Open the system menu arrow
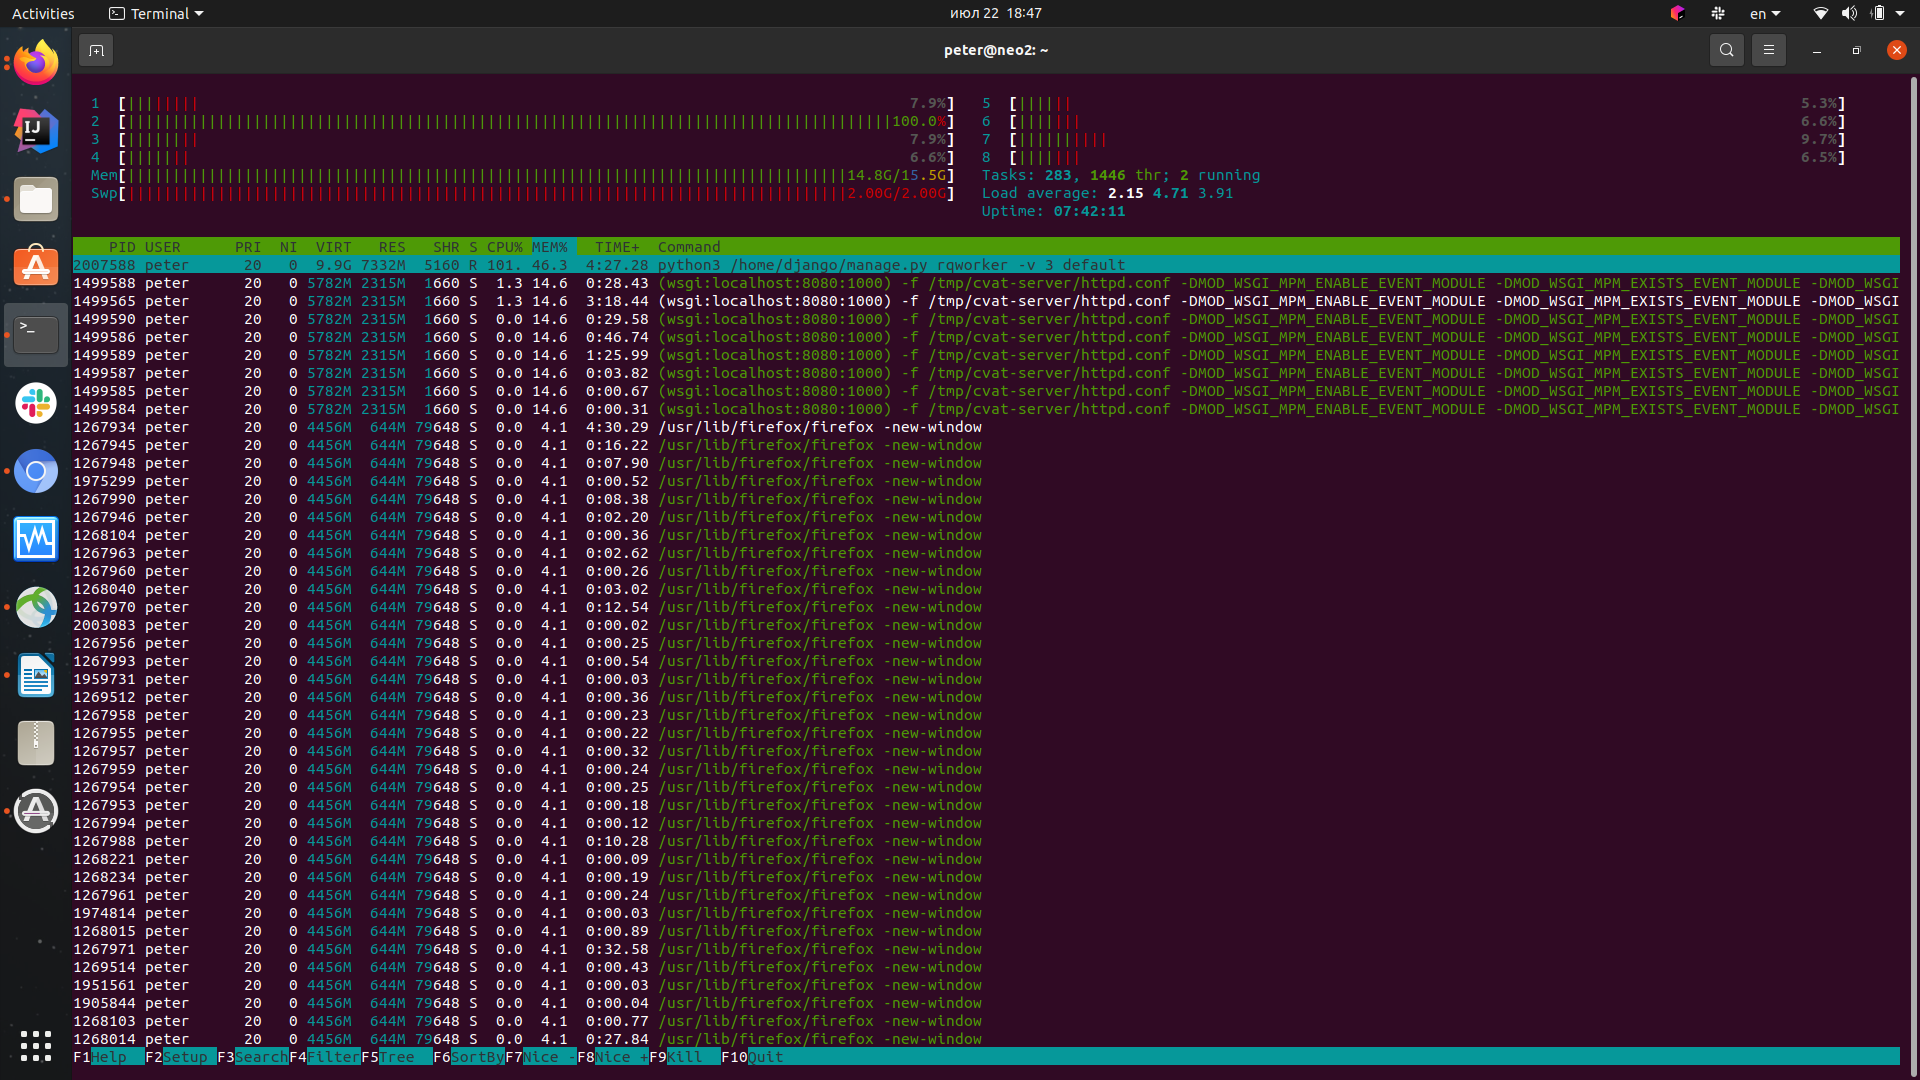Viewport: 1920px width, 1080px height. click(x=1900, y=13)
